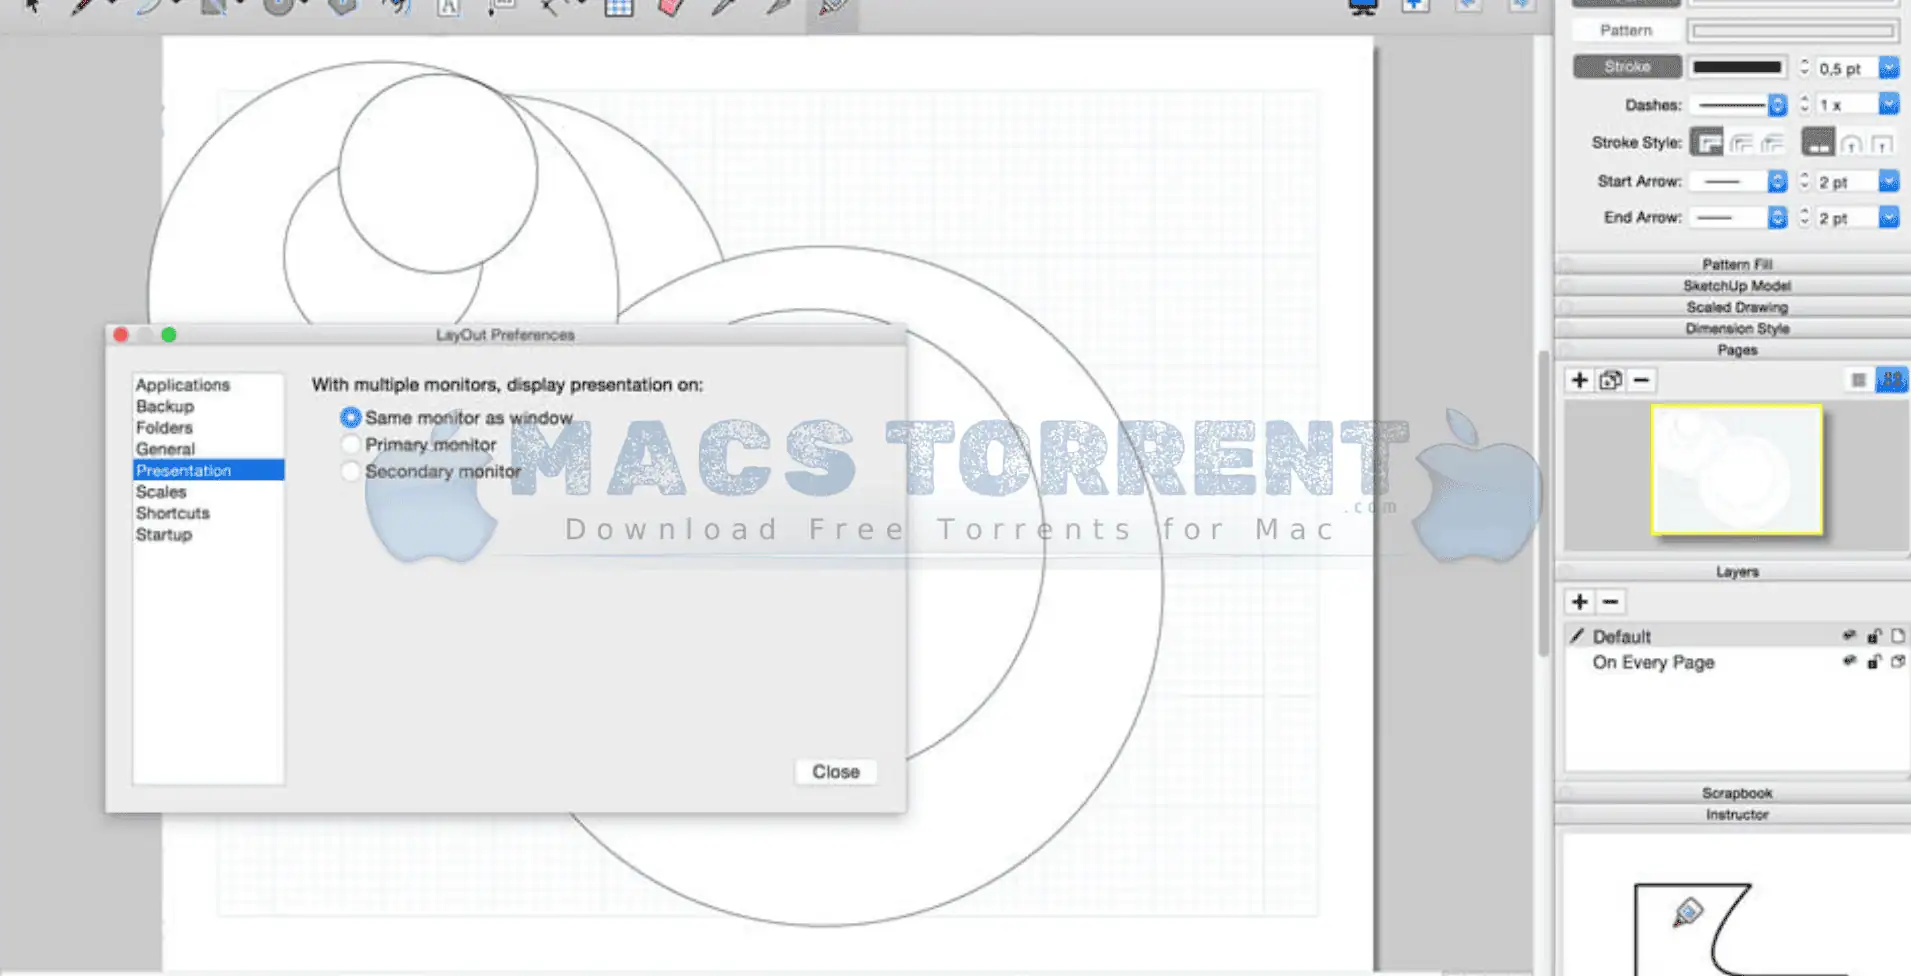This screenshot has height=976, width=1911.
Task: Open Startup preferences category
Action: [x=164, y=535]
